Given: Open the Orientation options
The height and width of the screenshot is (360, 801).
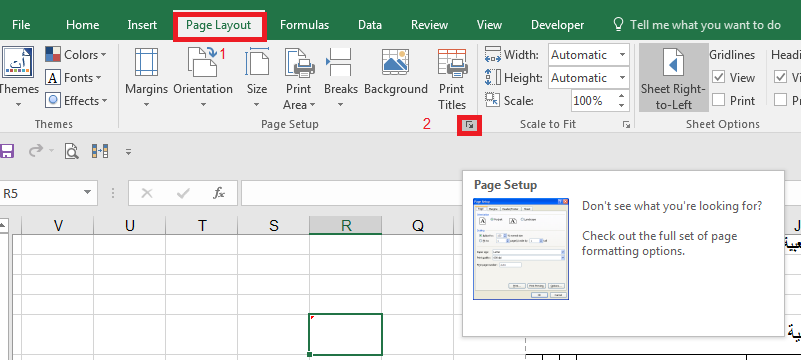Looking at the screenshot, I should [x=203, y=78].
